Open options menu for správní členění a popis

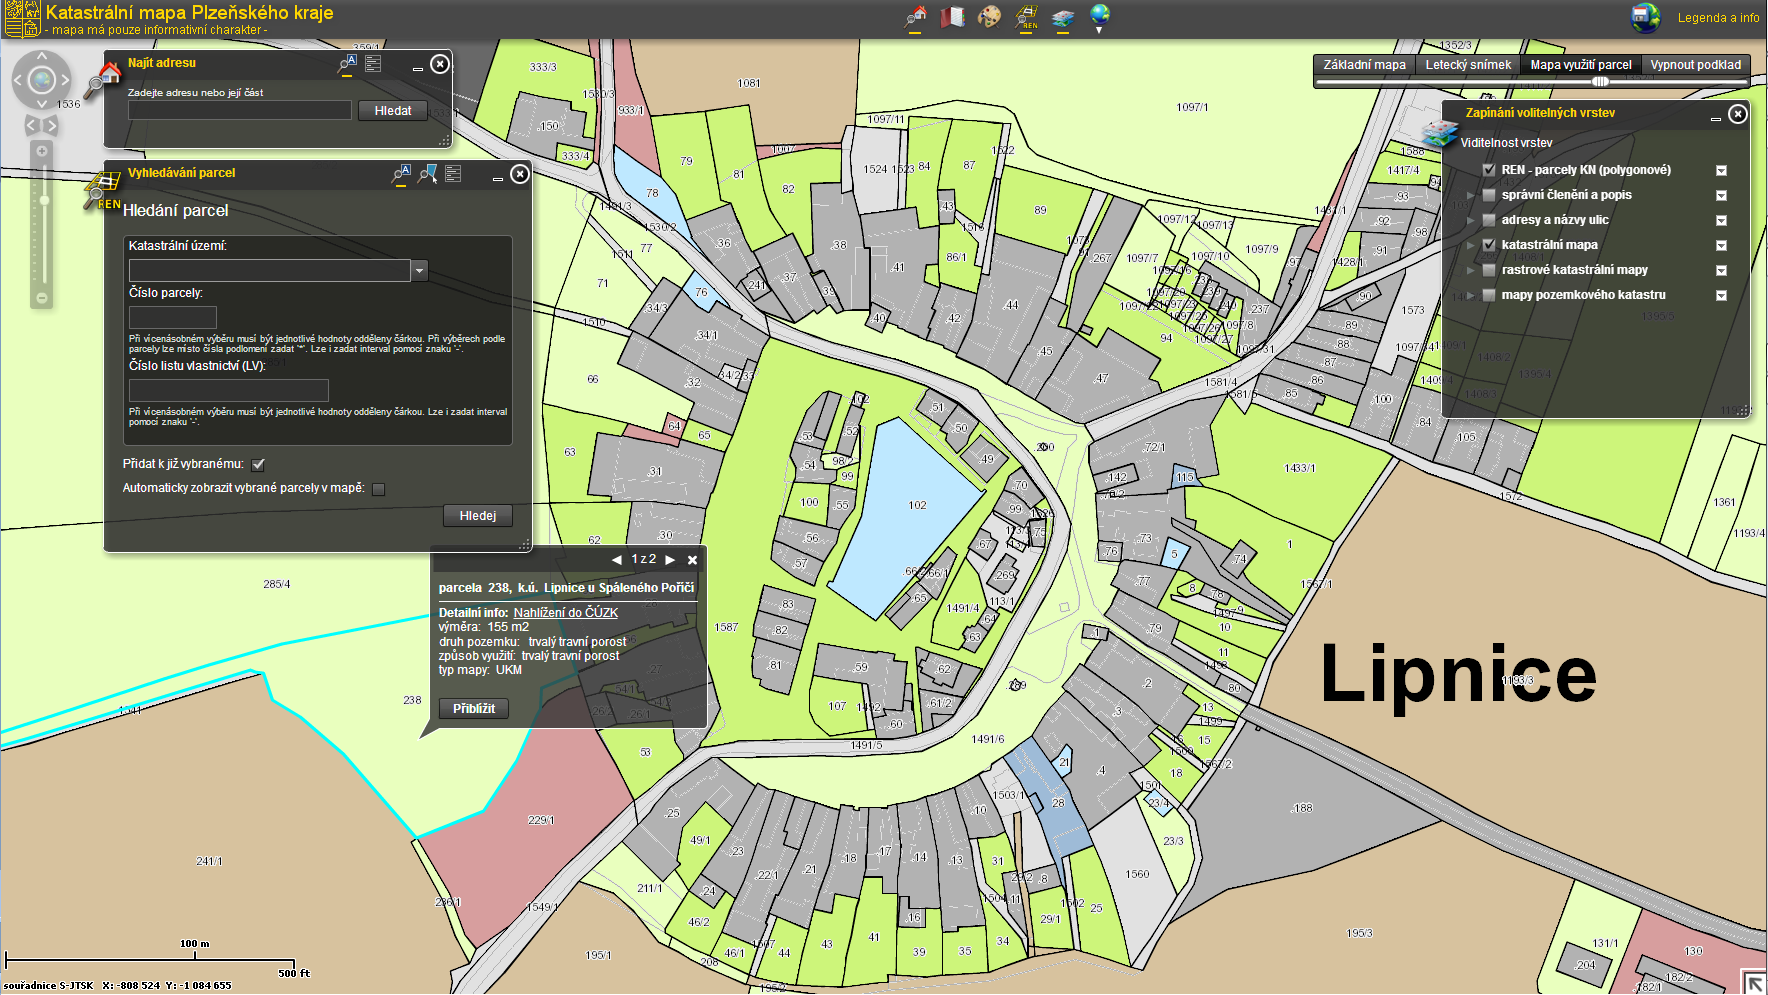[x=1721, y=196]
